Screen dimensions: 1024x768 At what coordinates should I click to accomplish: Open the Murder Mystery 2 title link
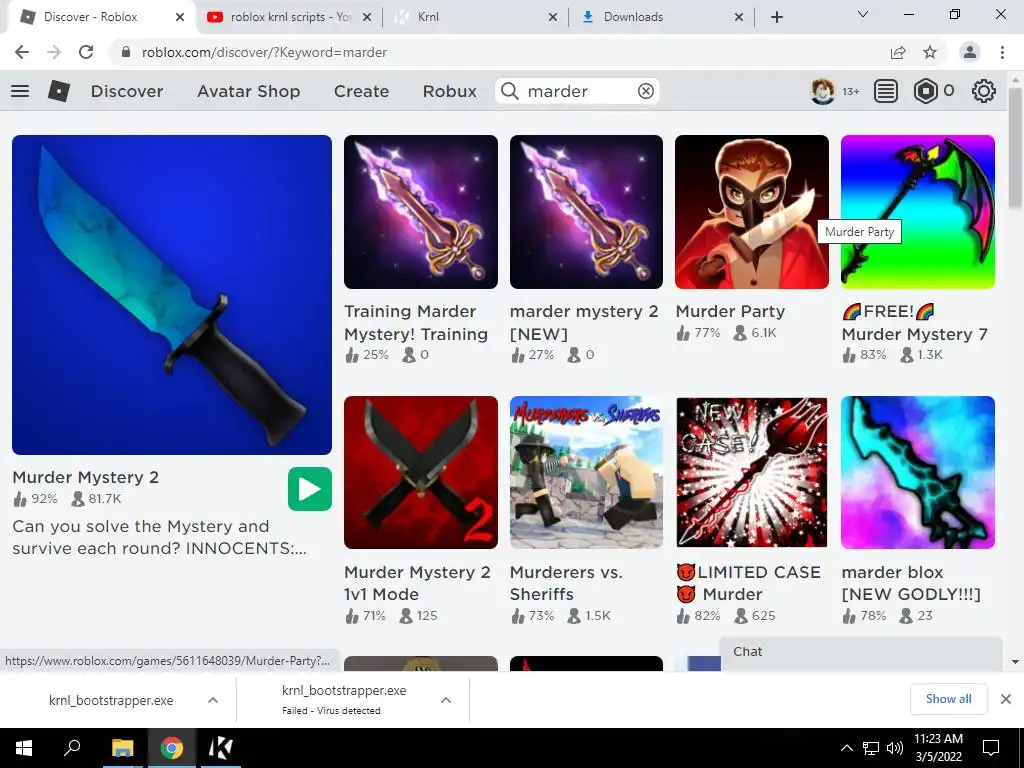(86, 477)
